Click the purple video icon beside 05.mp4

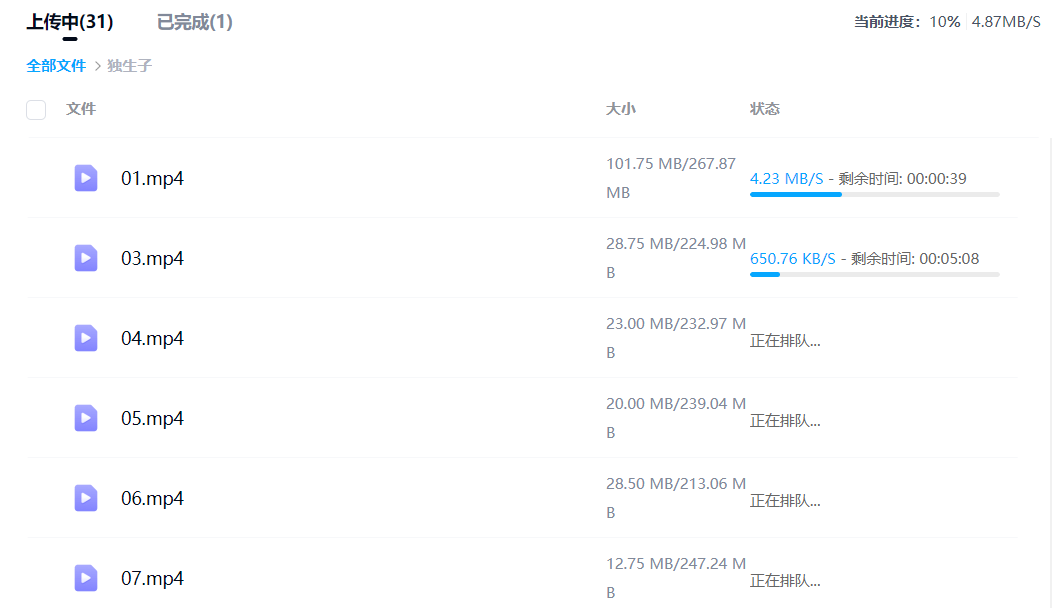pos(86,418)
